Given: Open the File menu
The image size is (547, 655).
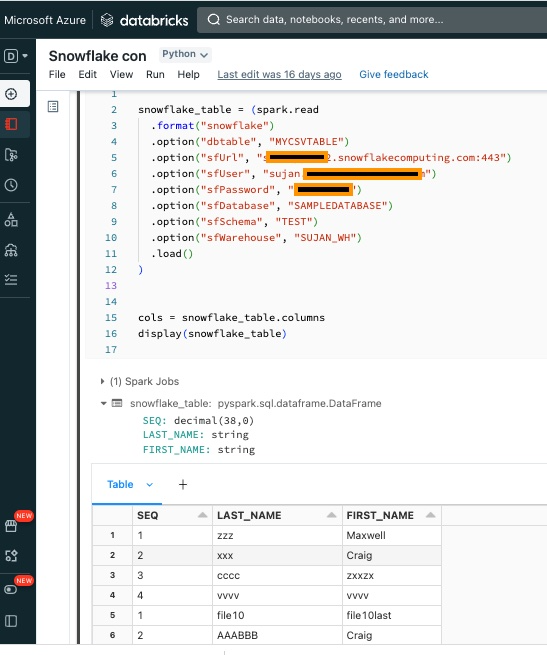Looking at the screenshot, I should 57,74.
